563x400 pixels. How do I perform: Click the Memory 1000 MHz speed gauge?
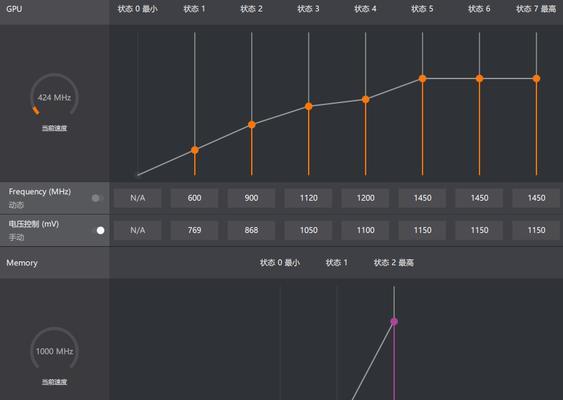tap(54, 348)
